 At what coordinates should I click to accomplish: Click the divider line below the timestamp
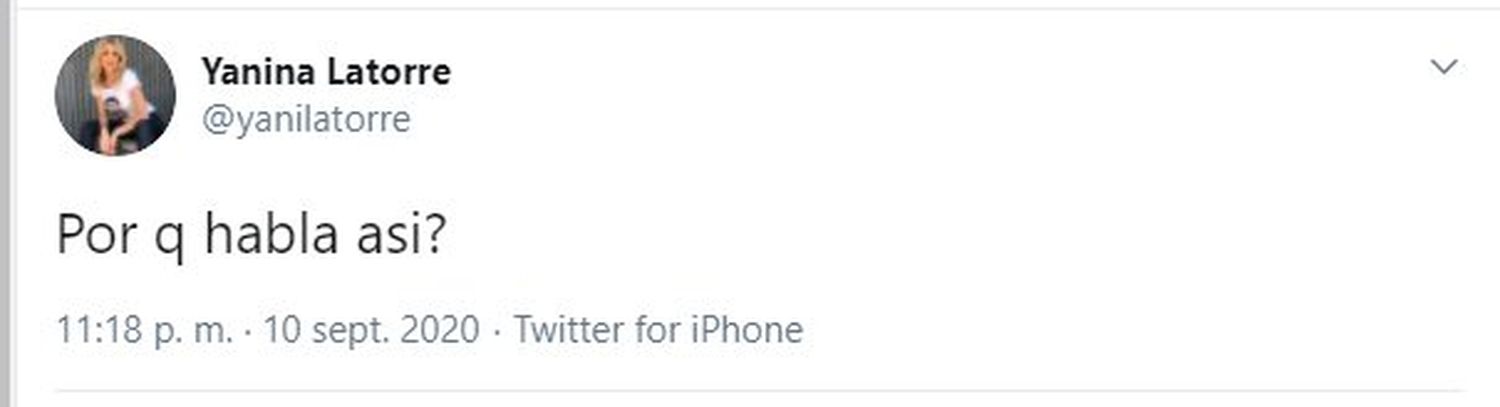coord(760,390)
